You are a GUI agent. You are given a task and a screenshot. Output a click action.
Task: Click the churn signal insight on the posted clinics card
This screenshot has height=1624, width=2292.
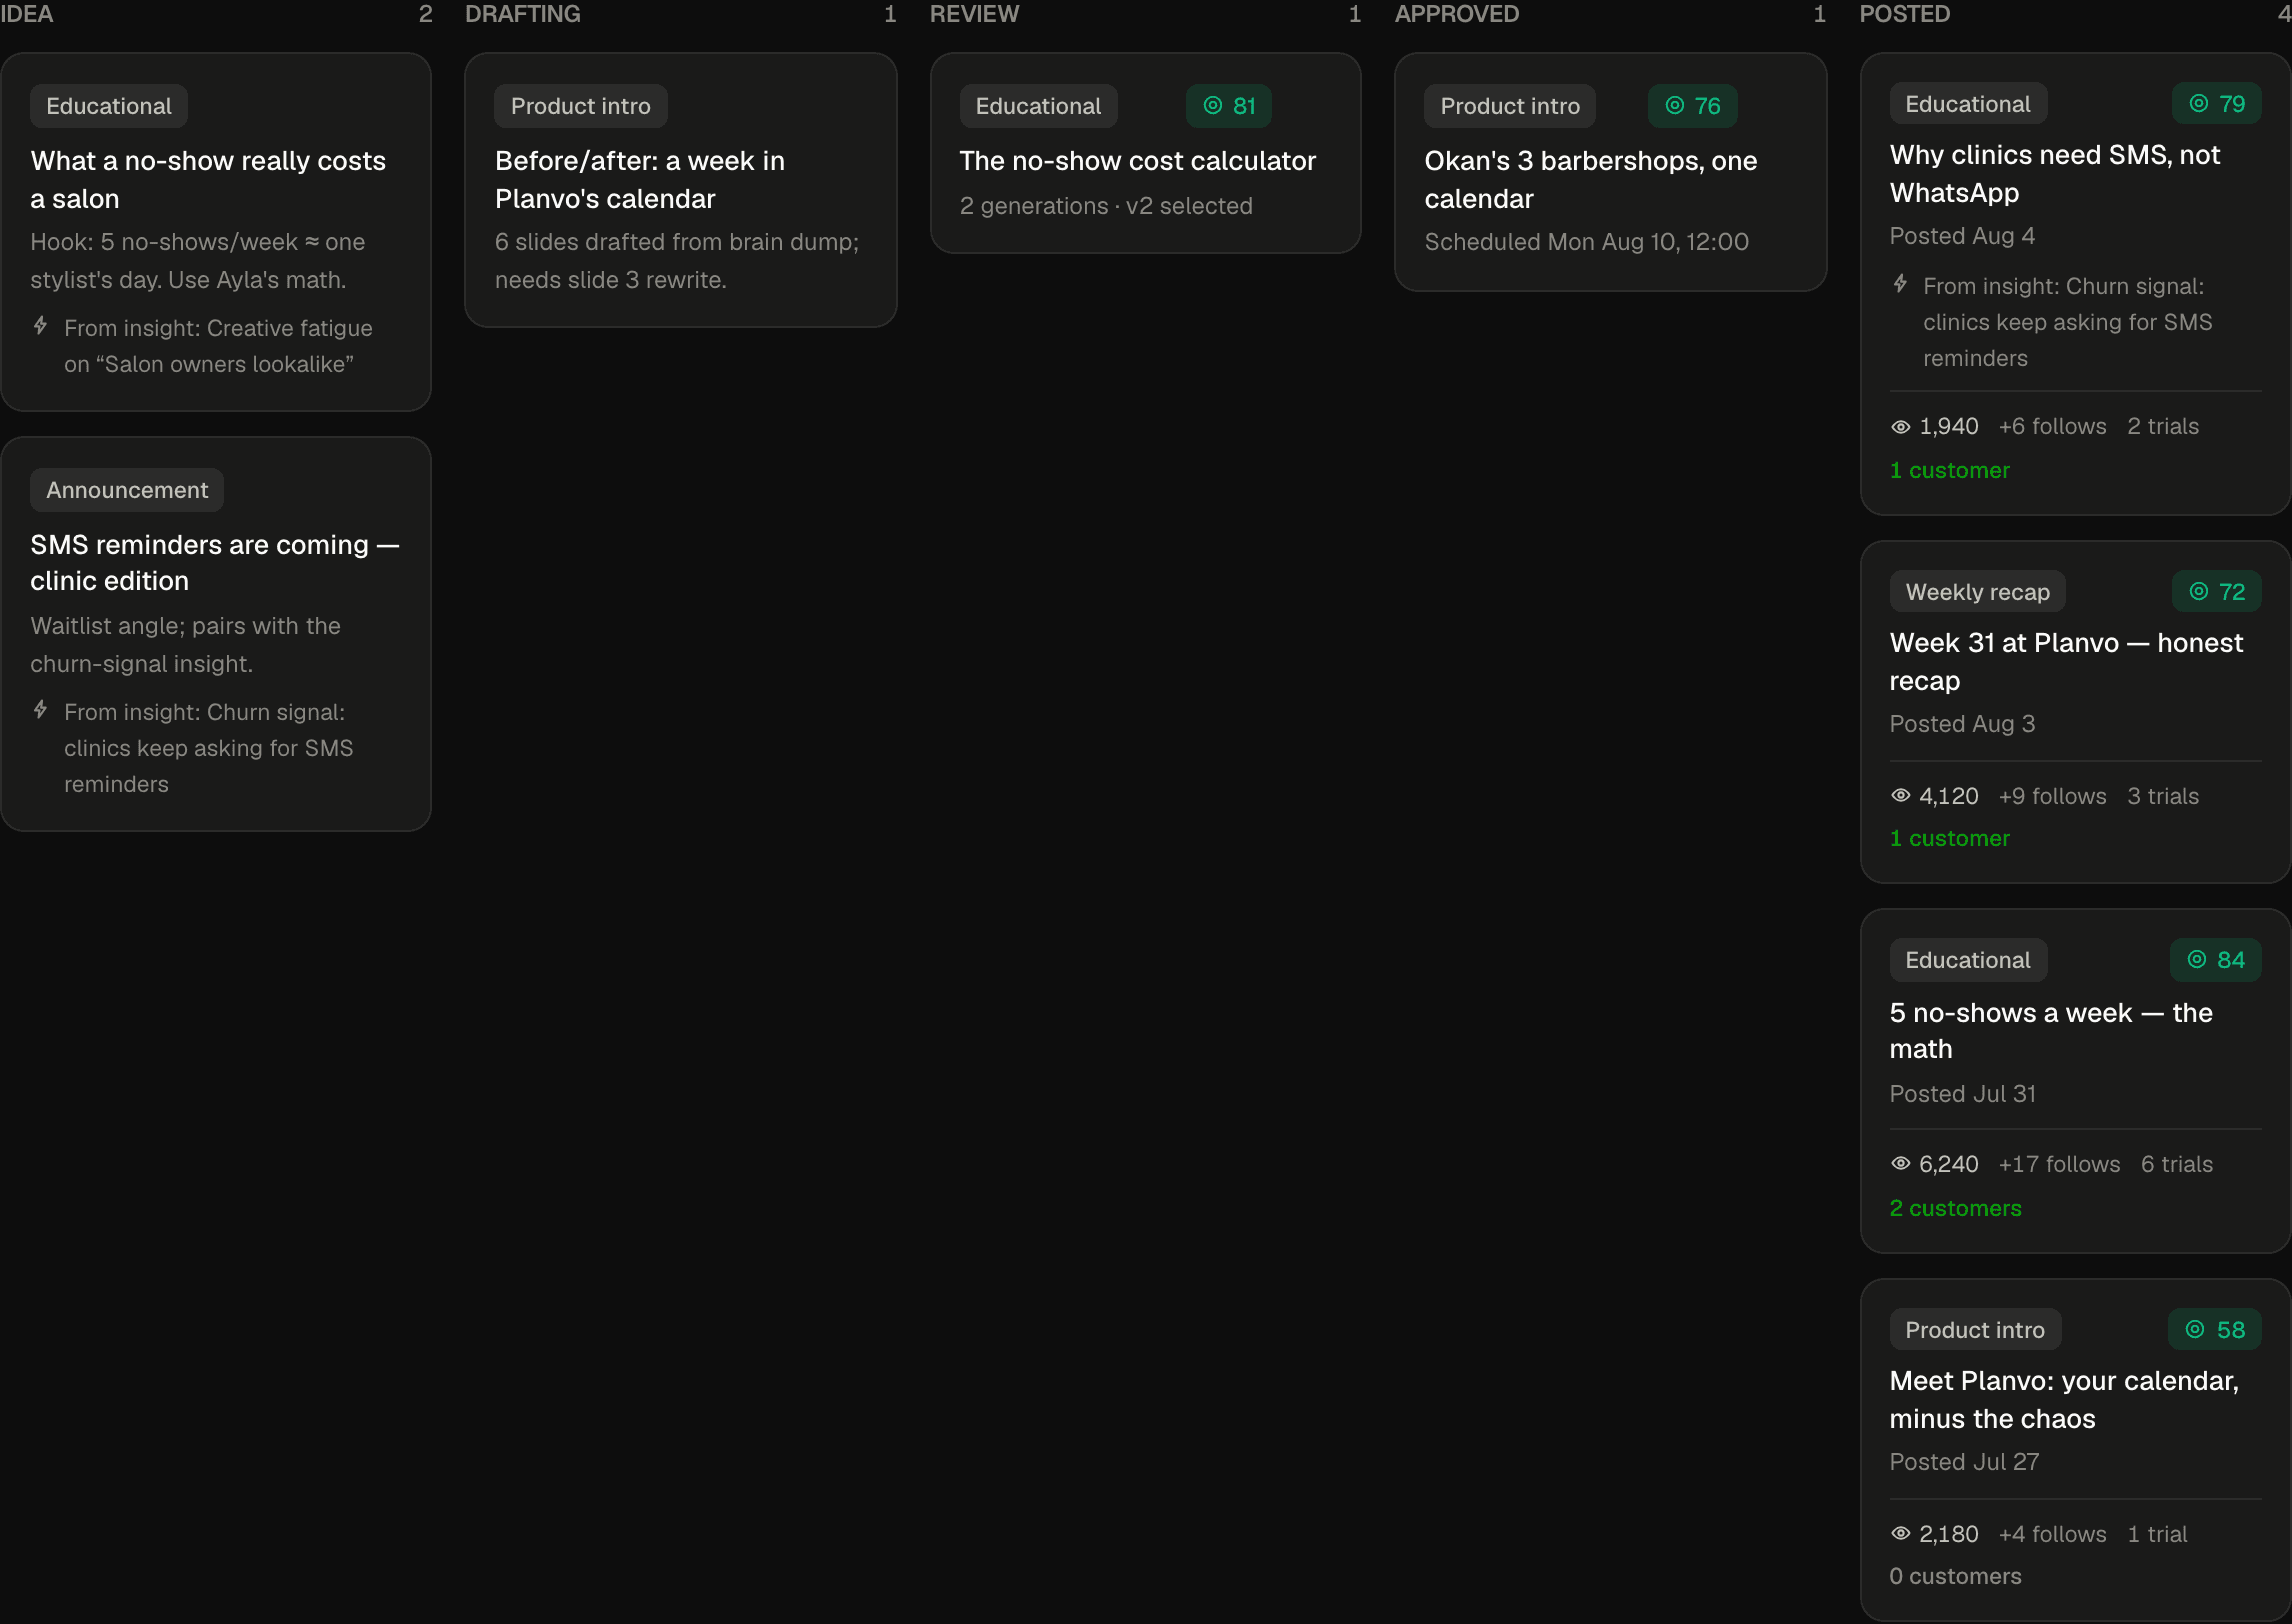2067,322
